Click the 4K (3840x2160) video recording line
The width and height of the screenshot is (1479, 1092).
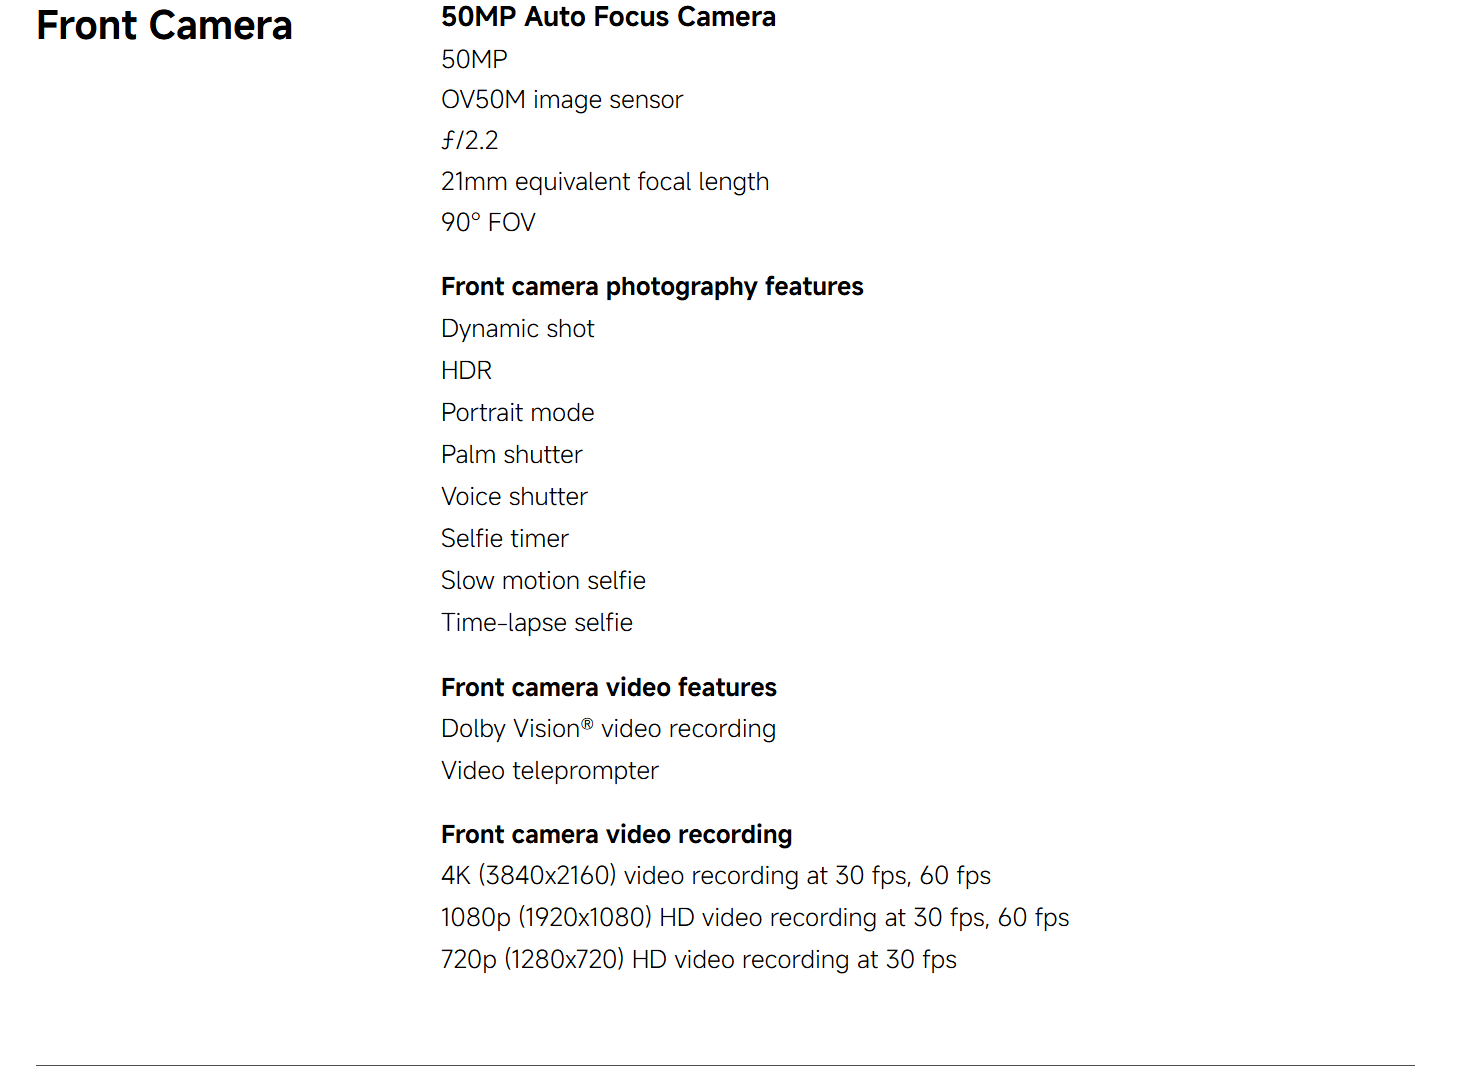point(715,876)
